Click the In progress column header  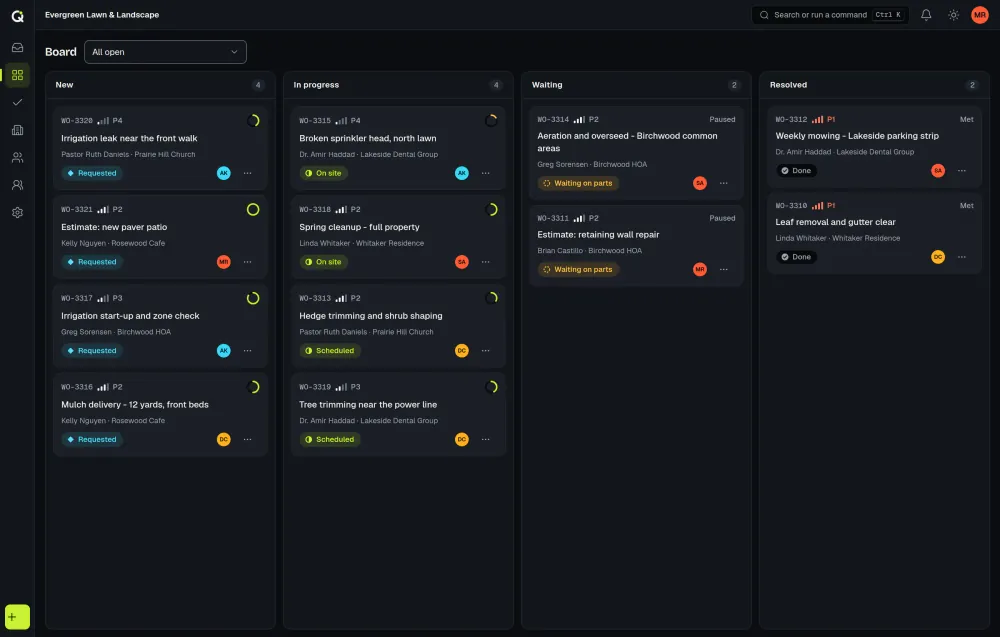398,85
